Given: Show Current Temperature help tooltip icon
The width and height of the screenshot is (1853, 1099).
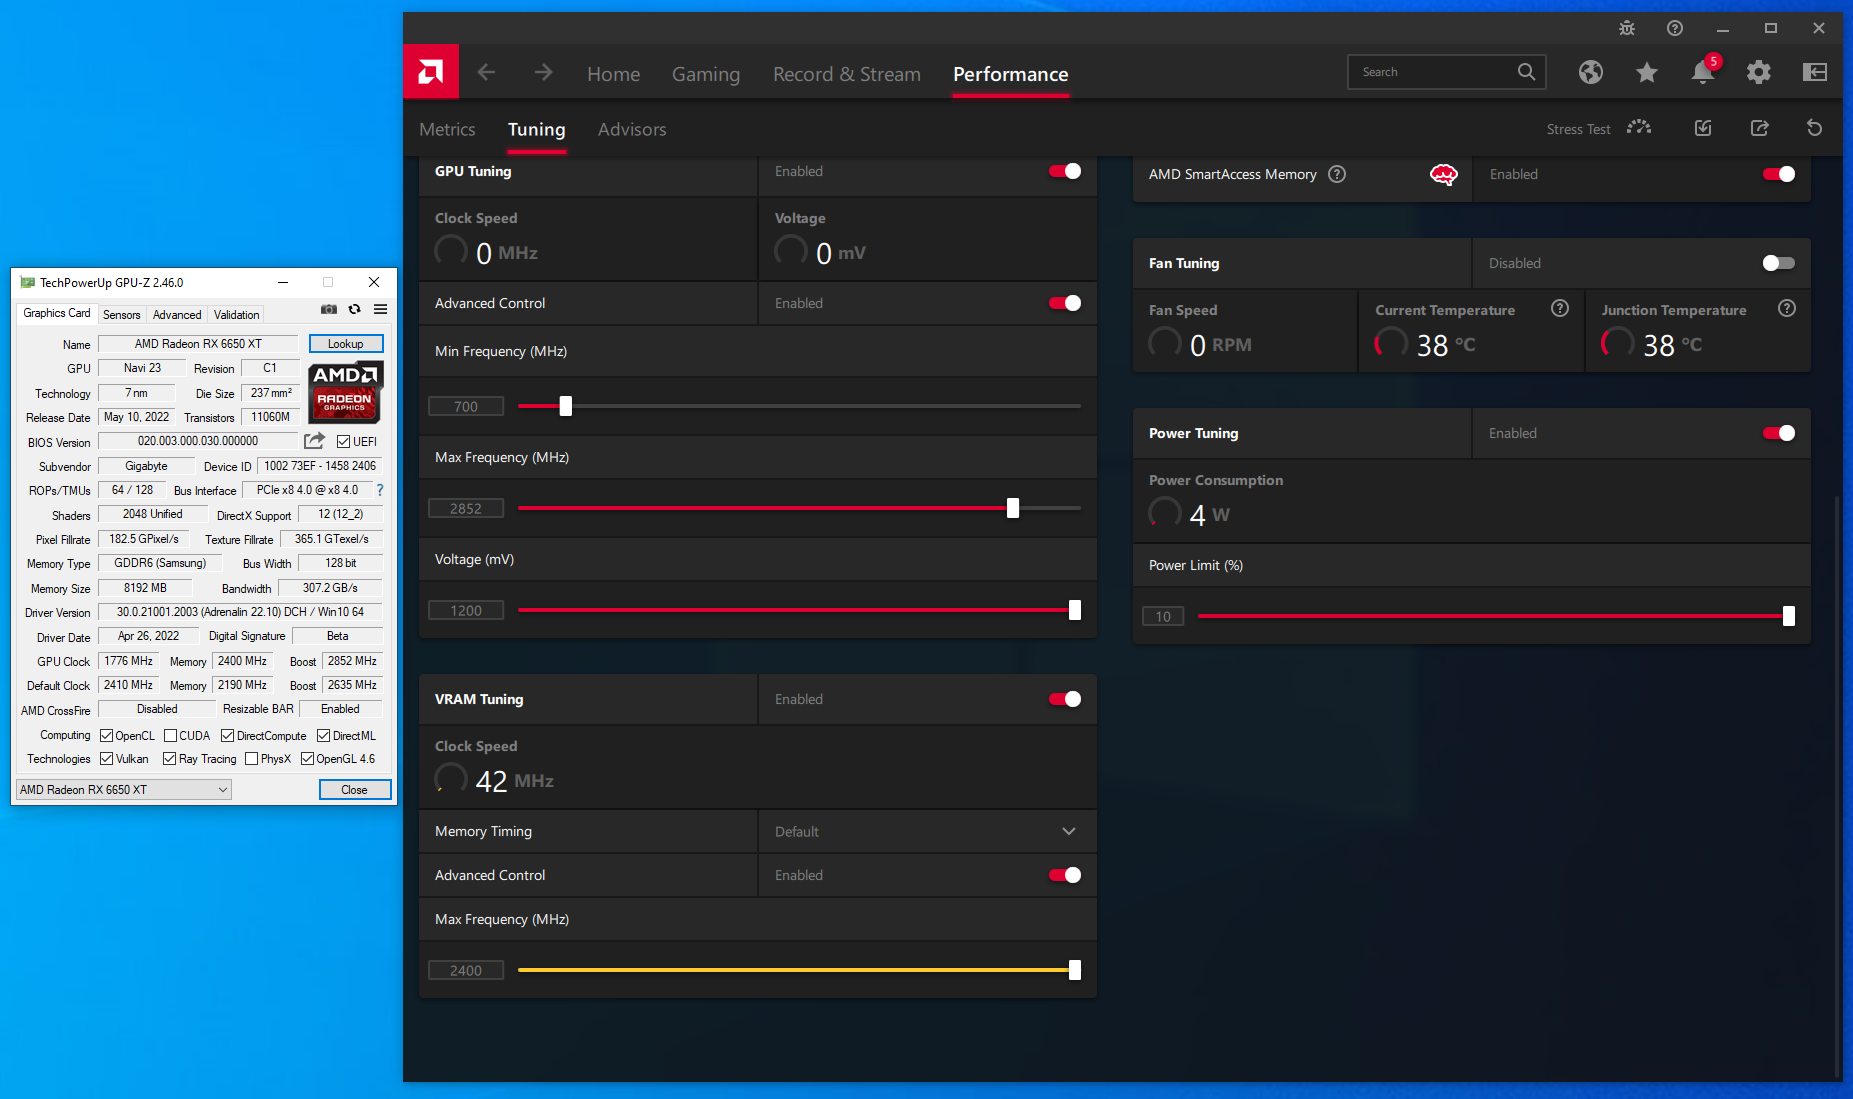Looking at the screenshot, I should tap(1560, 308).
